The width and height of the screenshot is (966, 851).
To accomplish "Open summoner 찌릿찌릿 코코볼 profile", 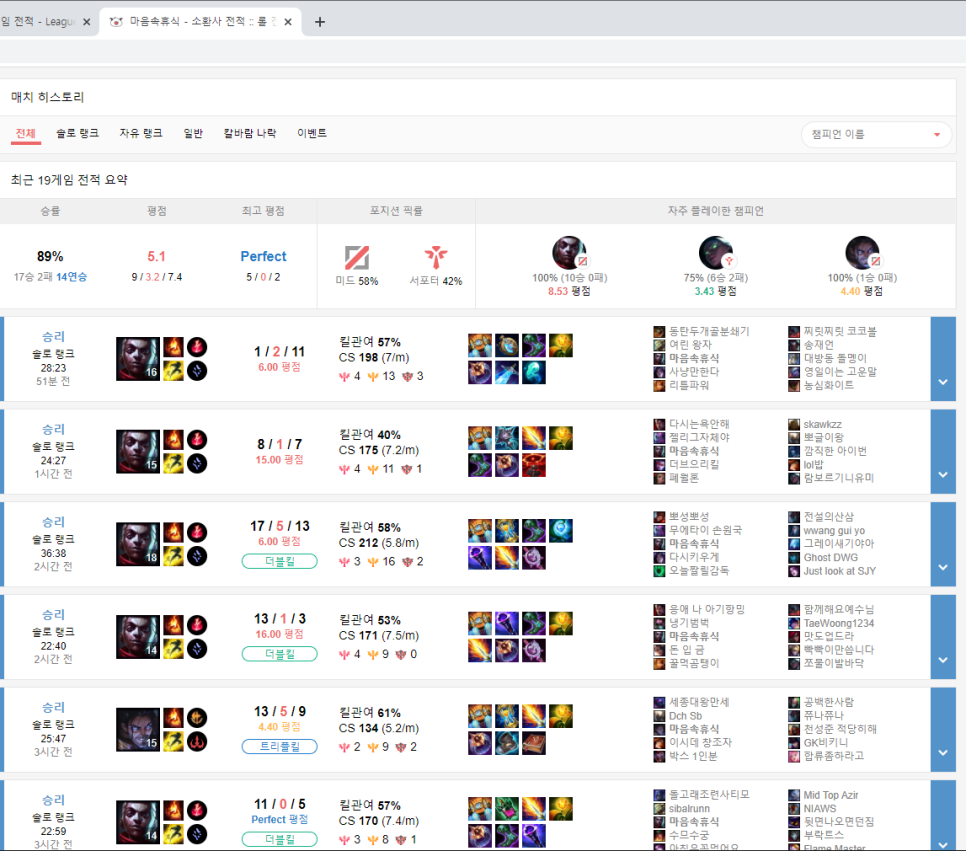I will pos(840,332).
